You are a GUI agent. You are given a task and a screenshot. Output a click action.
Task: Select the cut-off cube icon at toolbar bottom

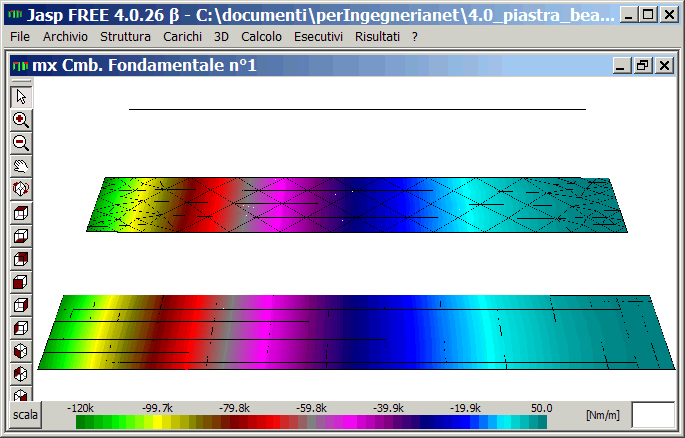pos(21,393)
